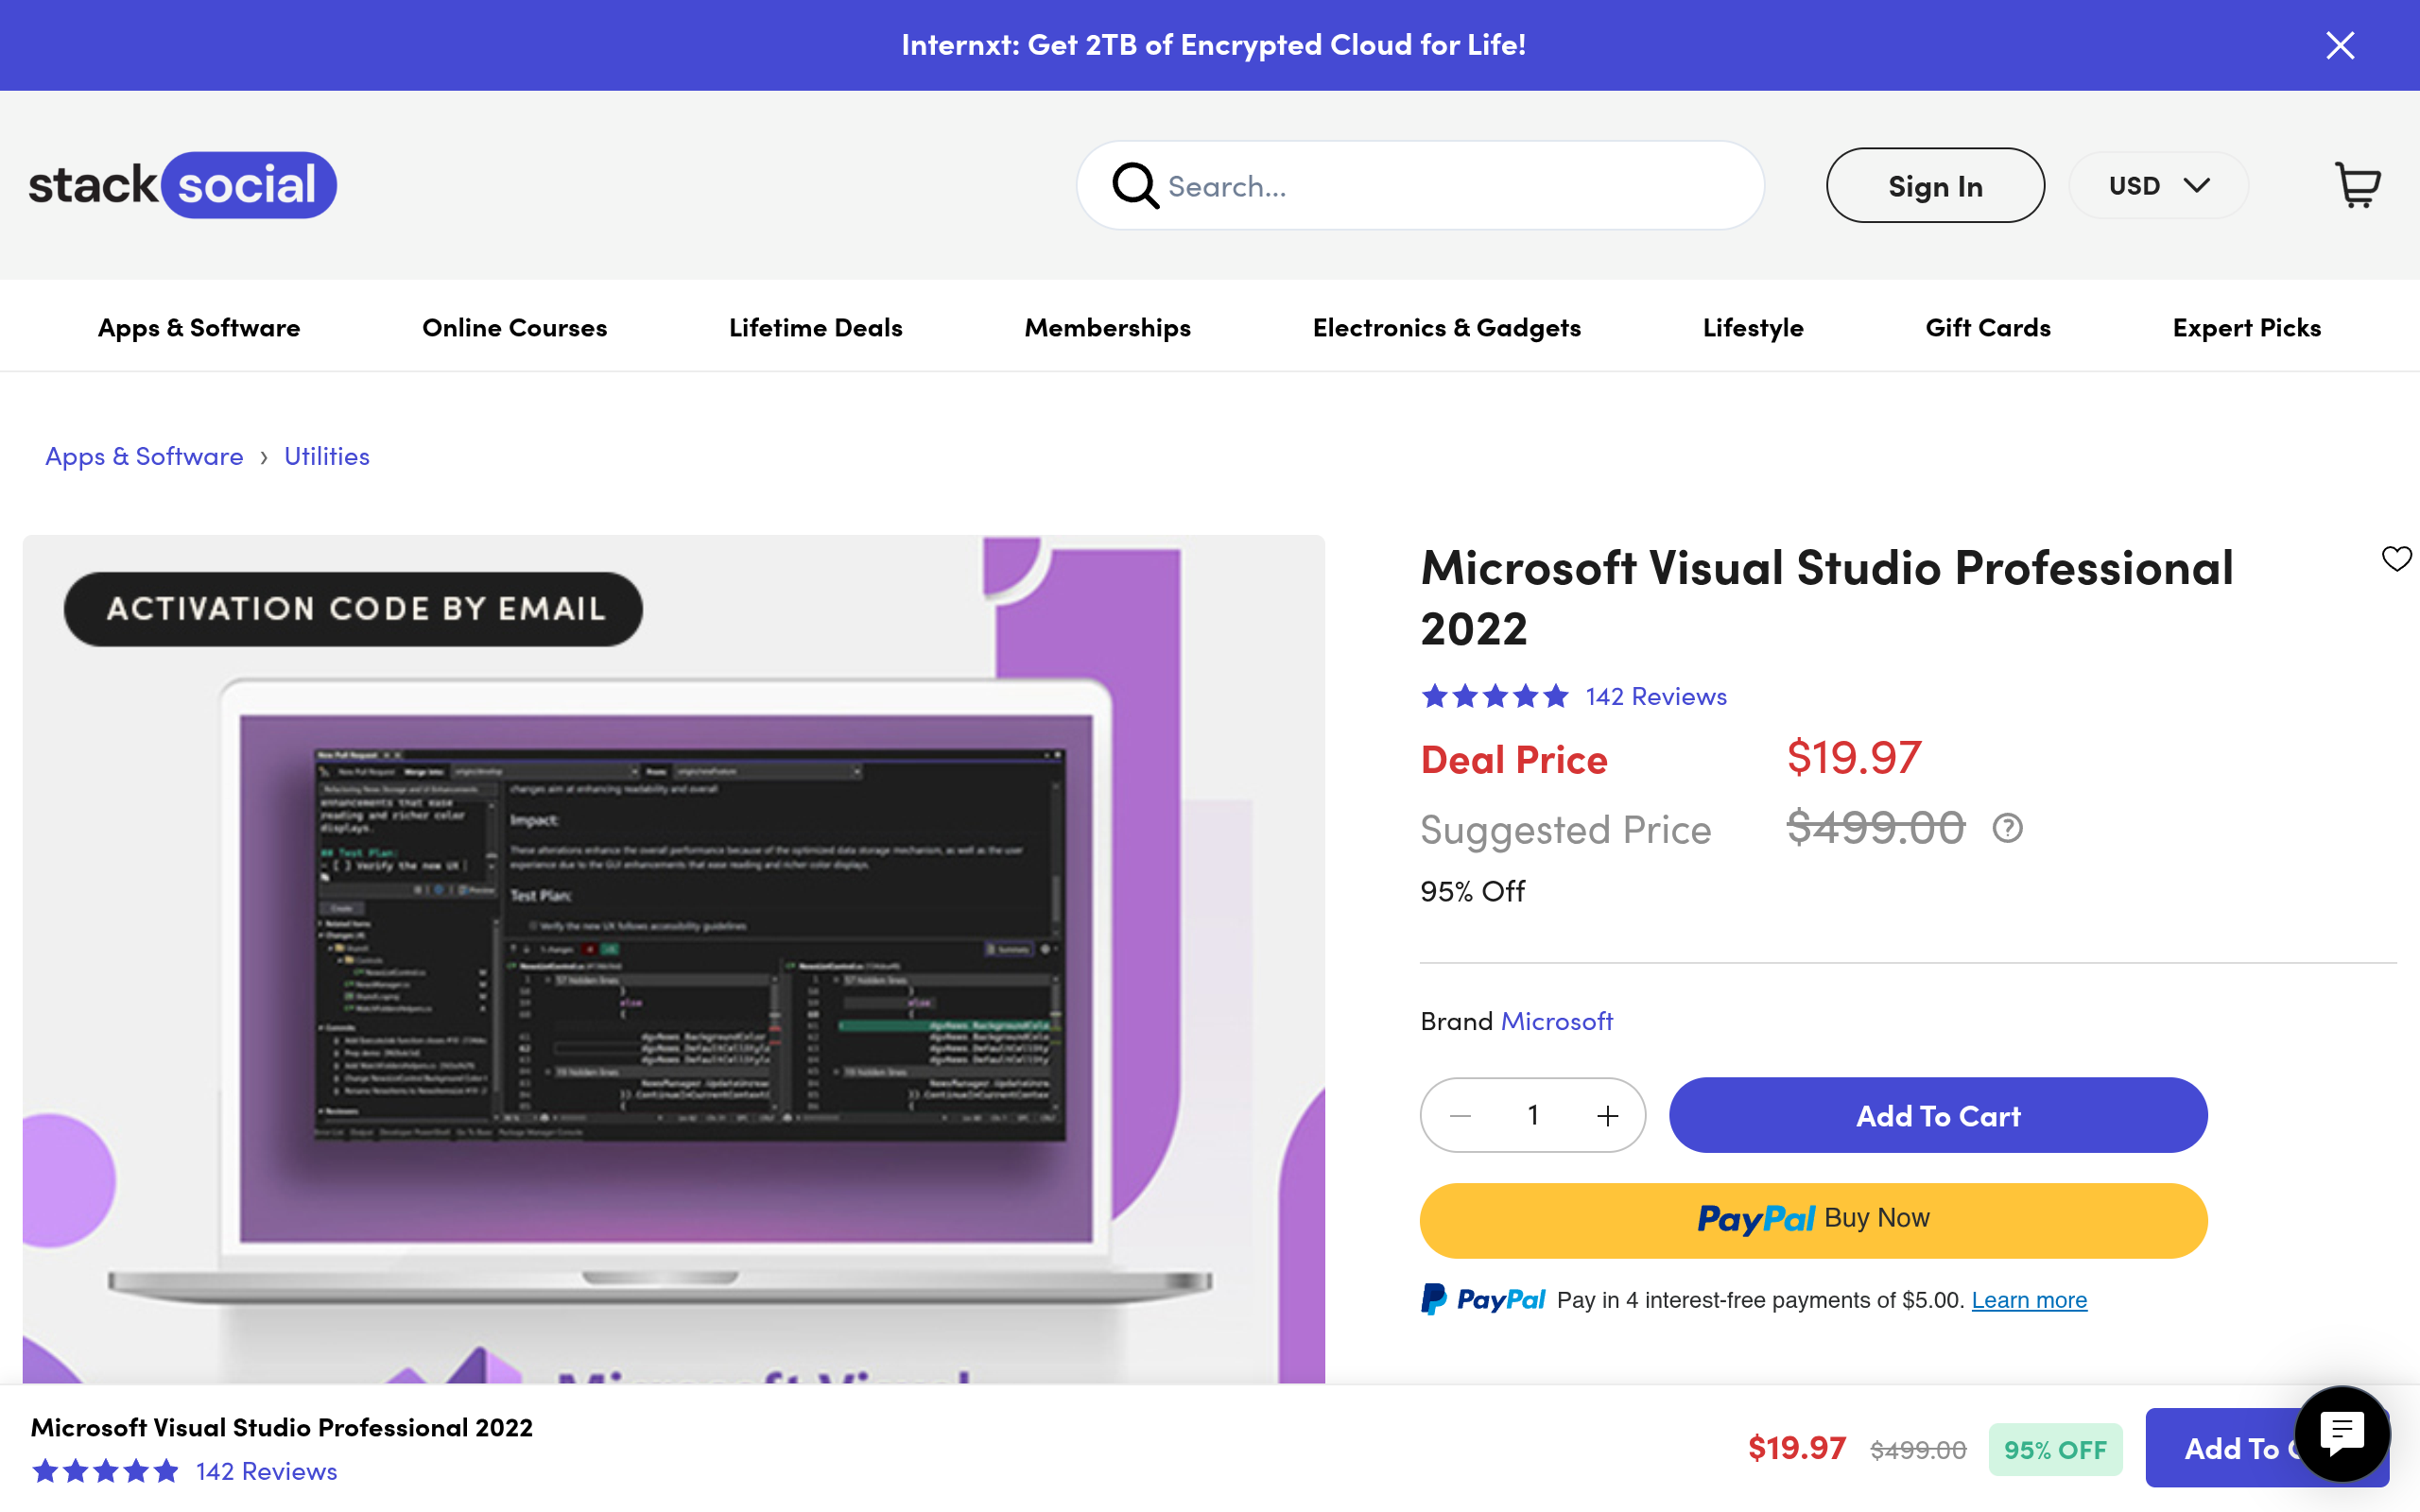
Task: Click the $19.97 deal price
Action: coord(1854,757)
